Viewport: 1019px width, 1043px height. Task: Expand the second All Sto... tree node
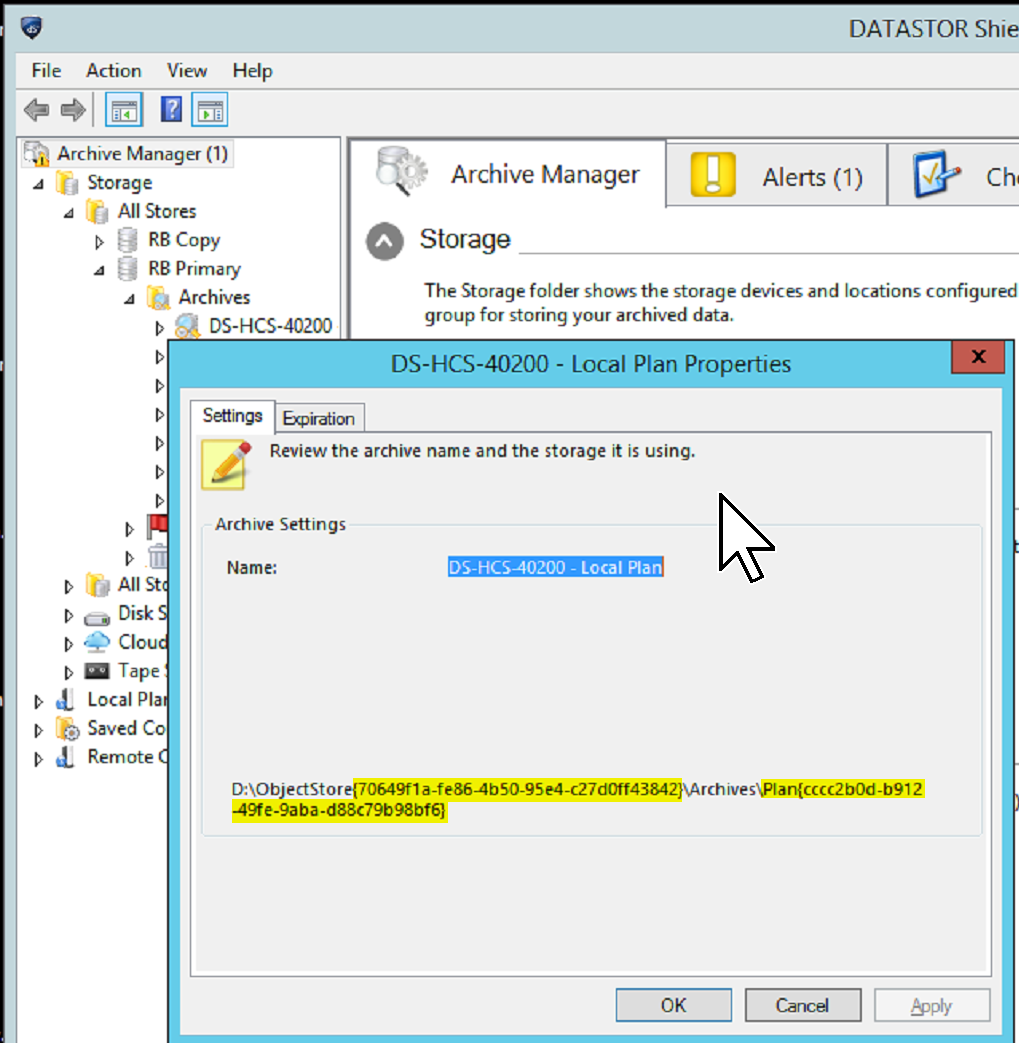coord(69,587)
